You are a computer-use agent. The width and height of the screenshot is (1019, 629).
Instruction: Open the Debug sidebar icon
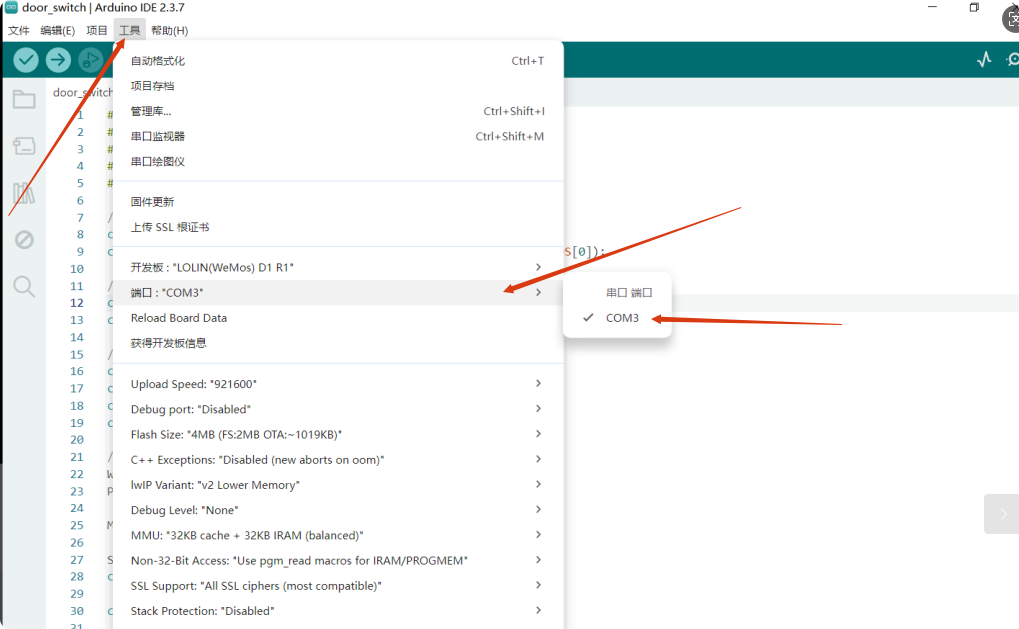[x=24, y=240]
